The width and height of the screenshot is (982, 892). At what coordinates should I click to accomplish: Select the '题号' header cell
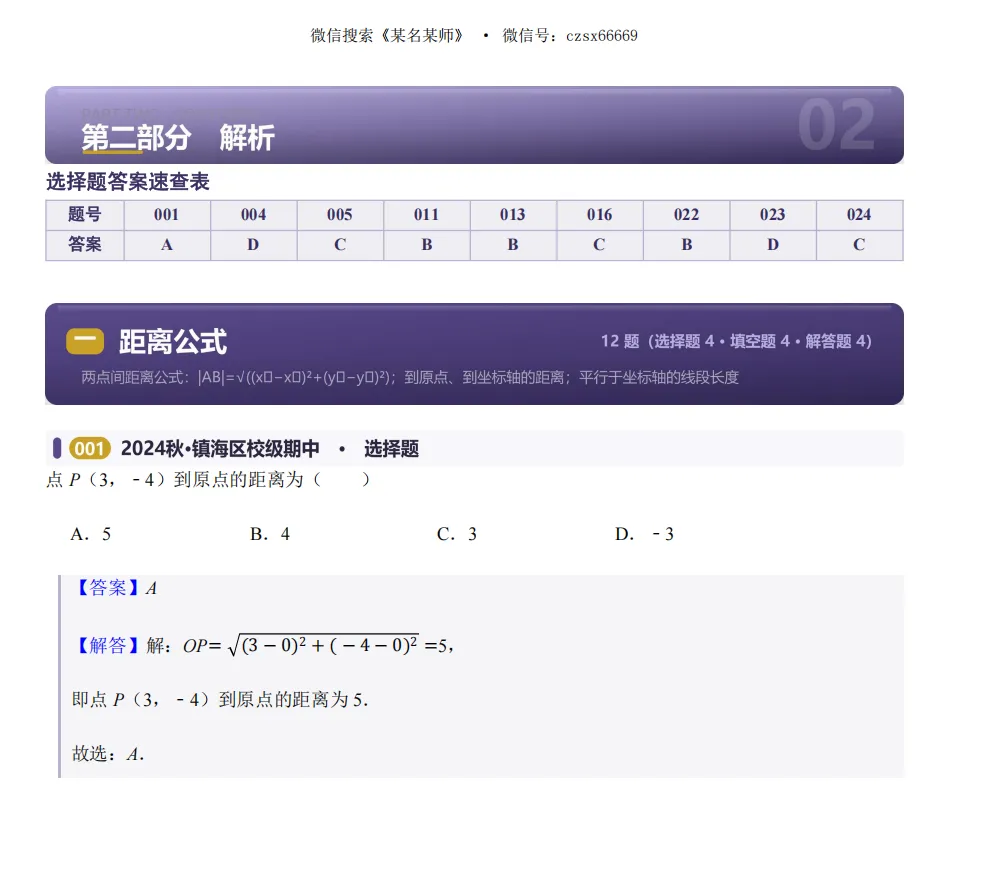85,215
